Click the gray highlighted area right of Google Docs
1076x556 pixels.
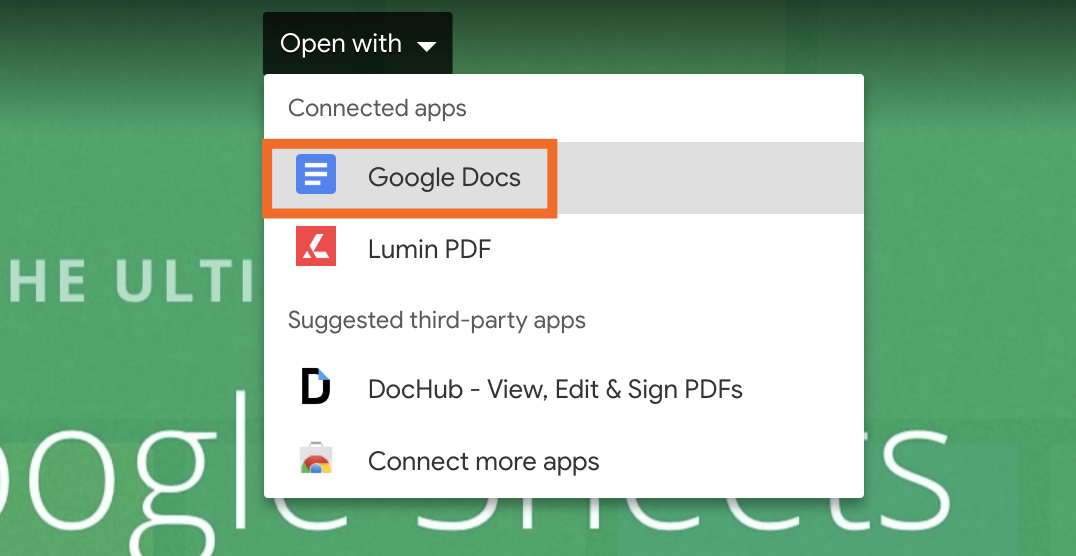710,178
